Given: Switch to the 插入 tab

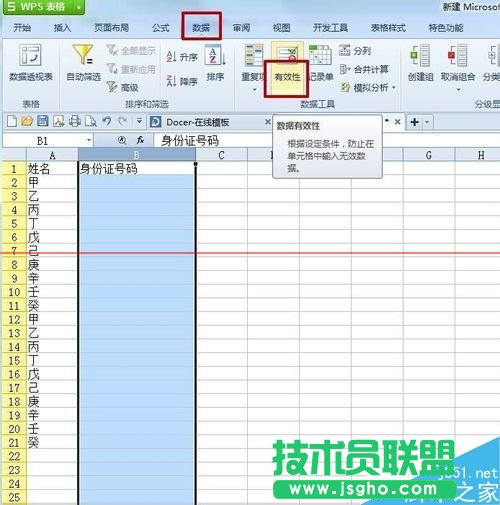Looking at the screenshot, I should click(x=62, y=28).
